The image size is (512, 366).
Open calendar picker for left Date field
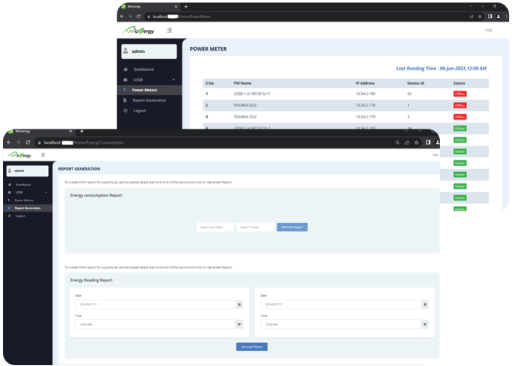(x=239, y=304)
